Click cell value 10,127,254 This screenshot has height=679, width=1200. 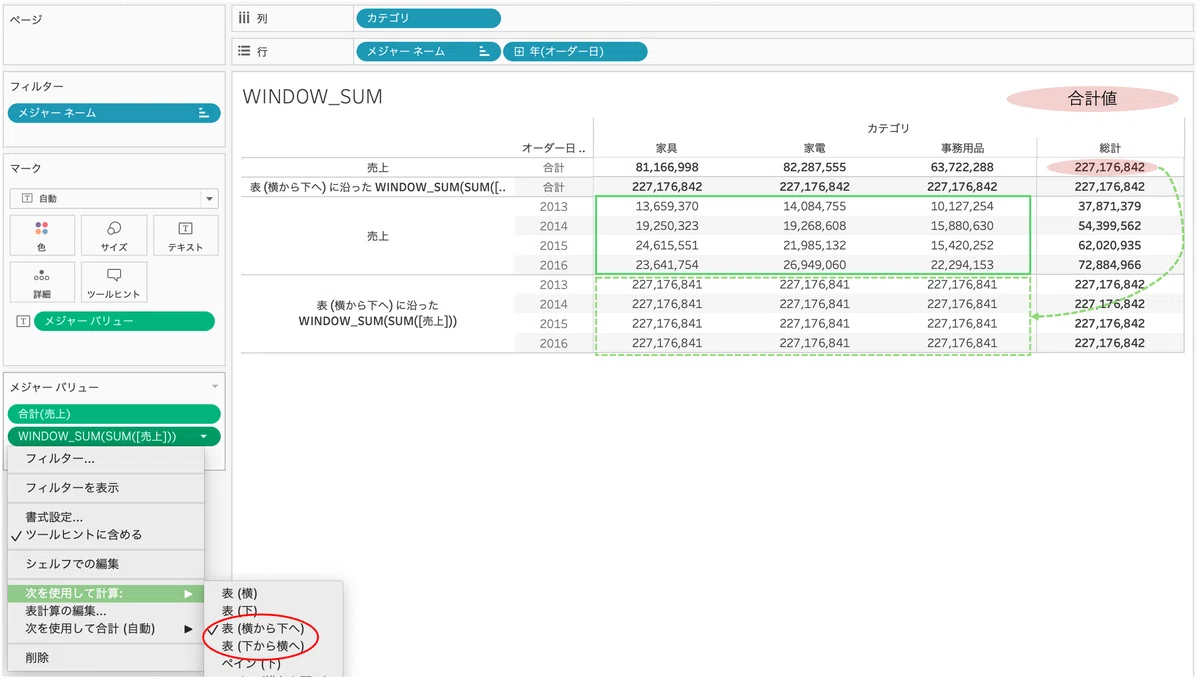click(962, 207)
